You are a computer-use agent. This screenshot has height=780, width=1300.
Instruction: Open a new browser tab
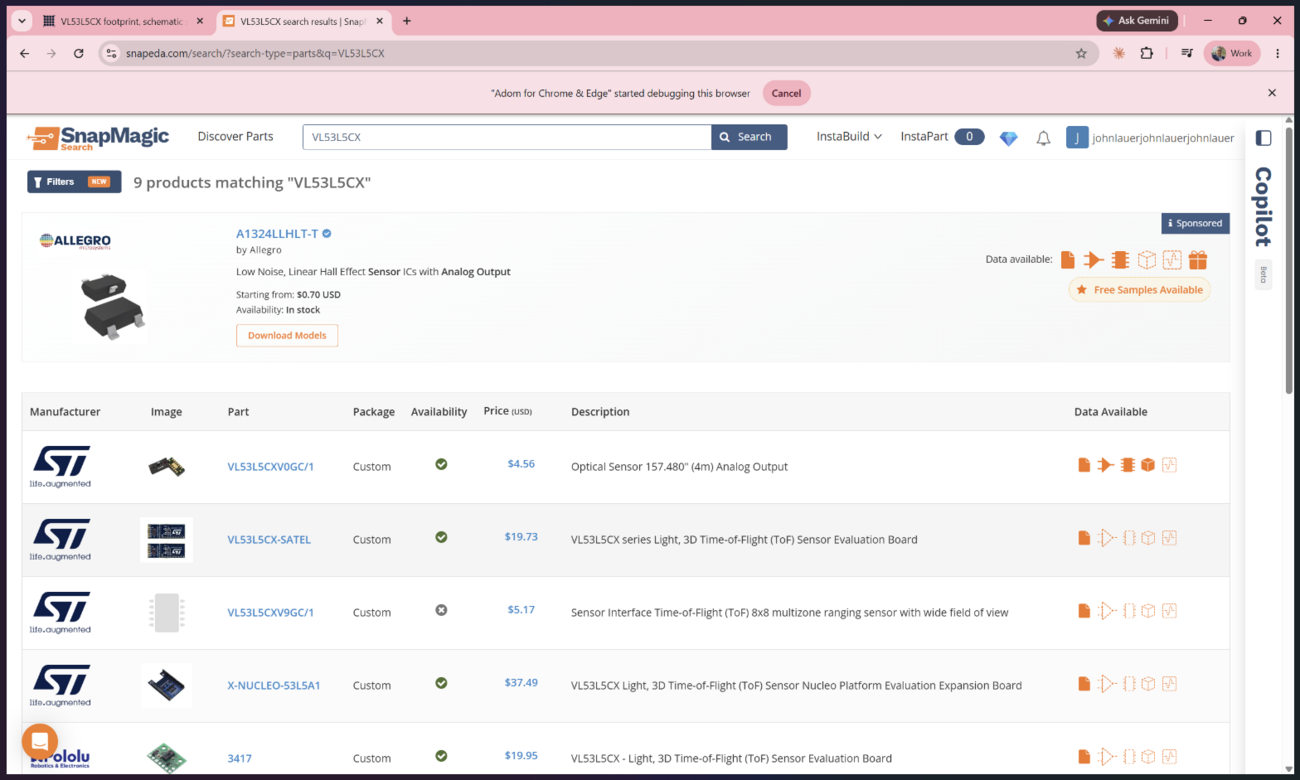pyautogui.click(x=407, y=21)
